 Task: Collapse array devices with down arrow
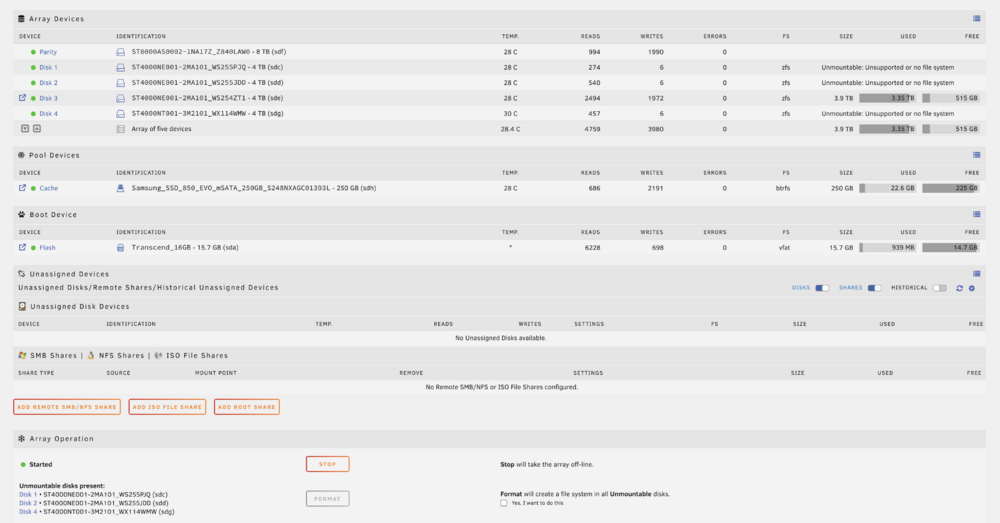[x=25, y=129]
